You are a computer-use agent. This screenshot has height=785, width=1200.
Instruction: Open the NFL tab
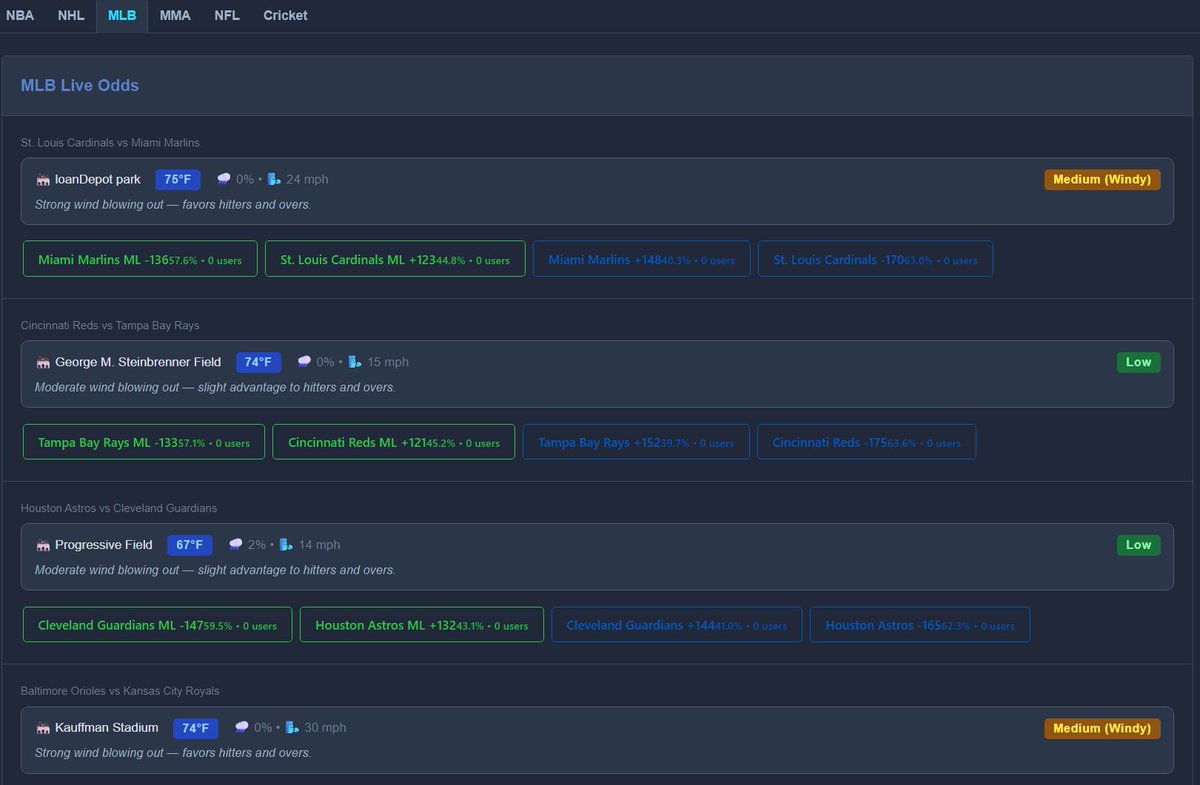coord(227,15)
